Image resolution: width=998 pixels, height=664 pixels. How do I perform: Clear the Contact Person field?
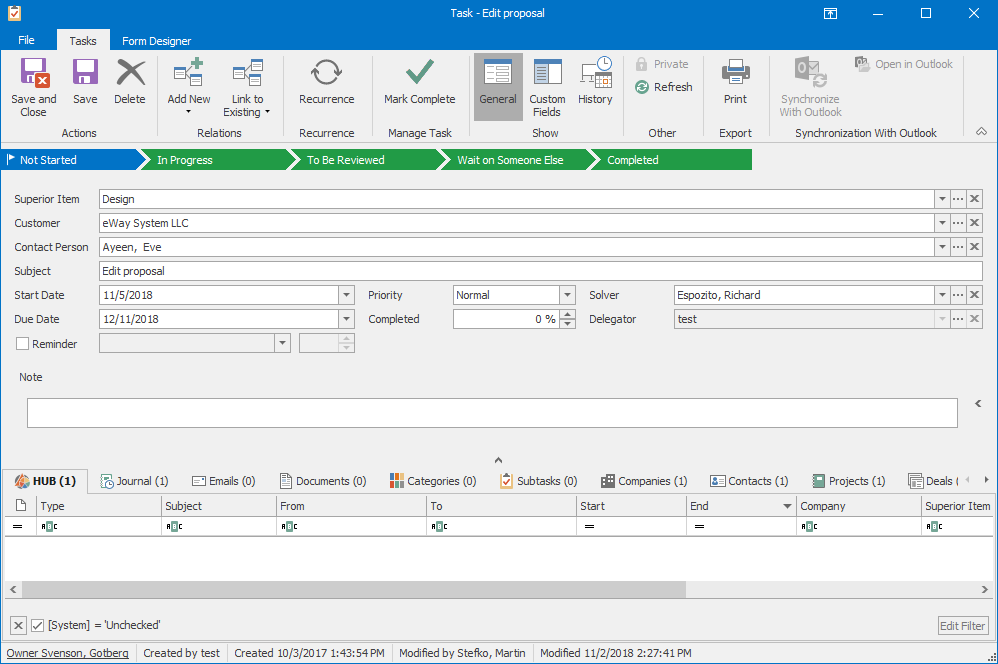point(974,247)
